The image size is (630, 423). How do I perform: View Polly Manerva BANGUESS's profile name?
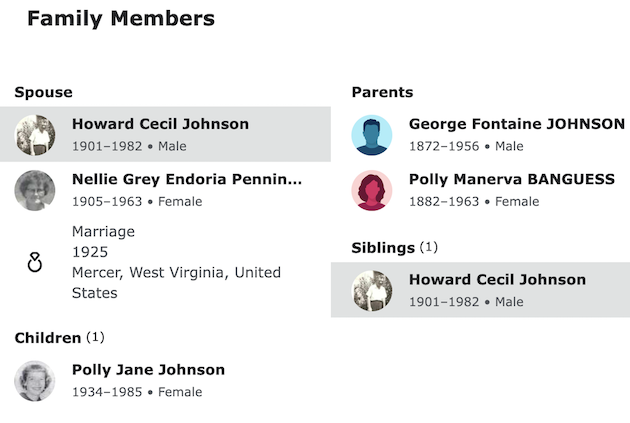click(x=511, y=179)
